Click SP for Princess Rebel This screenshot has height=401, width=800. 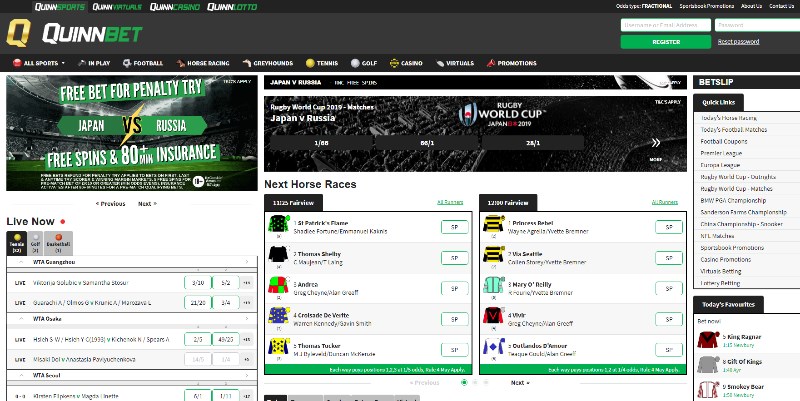click(669, 227)
